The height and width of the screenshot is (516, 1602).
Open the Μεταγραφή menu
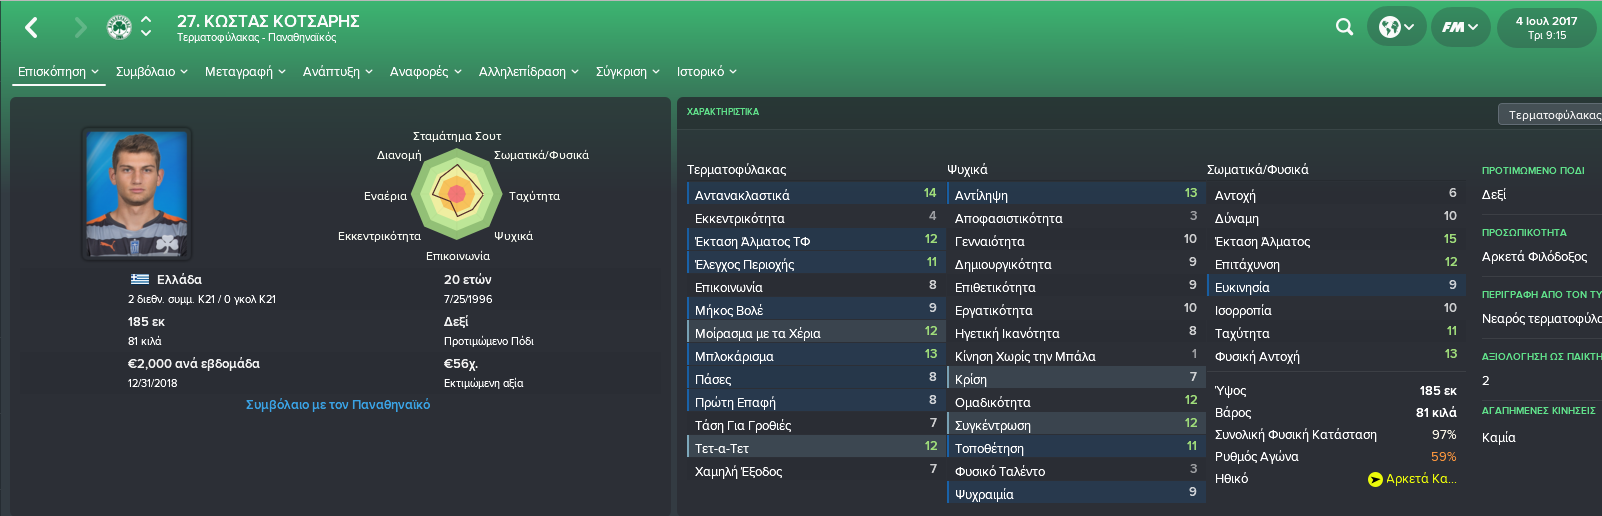245,72
